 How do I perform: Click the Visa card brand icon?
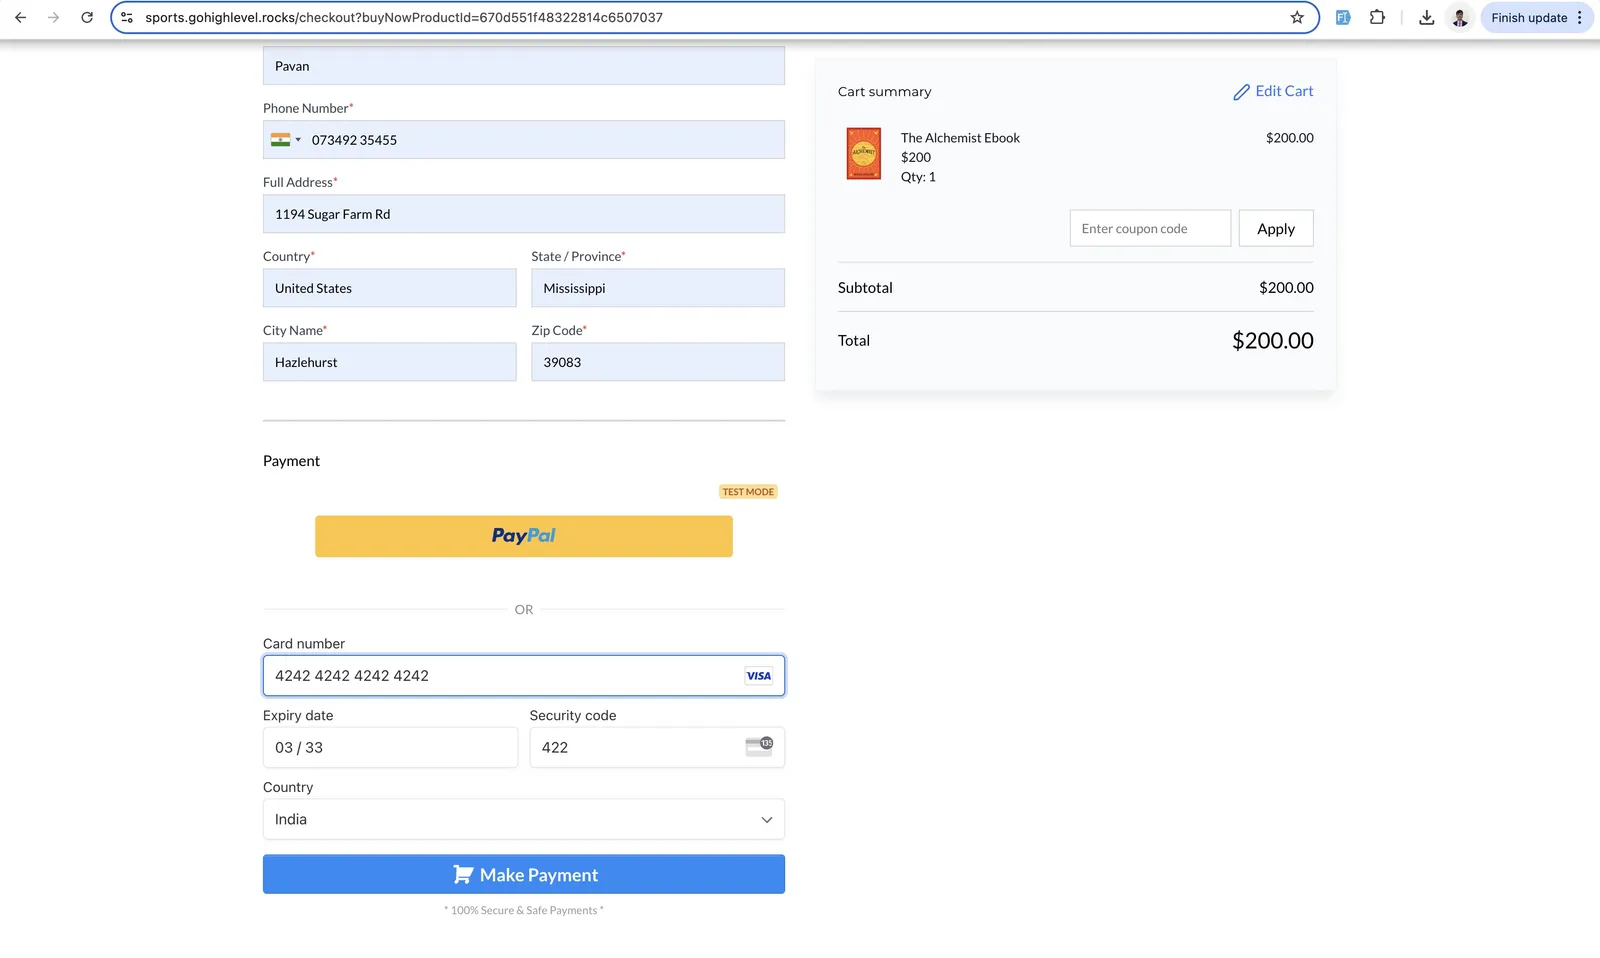tap(759, 676)
